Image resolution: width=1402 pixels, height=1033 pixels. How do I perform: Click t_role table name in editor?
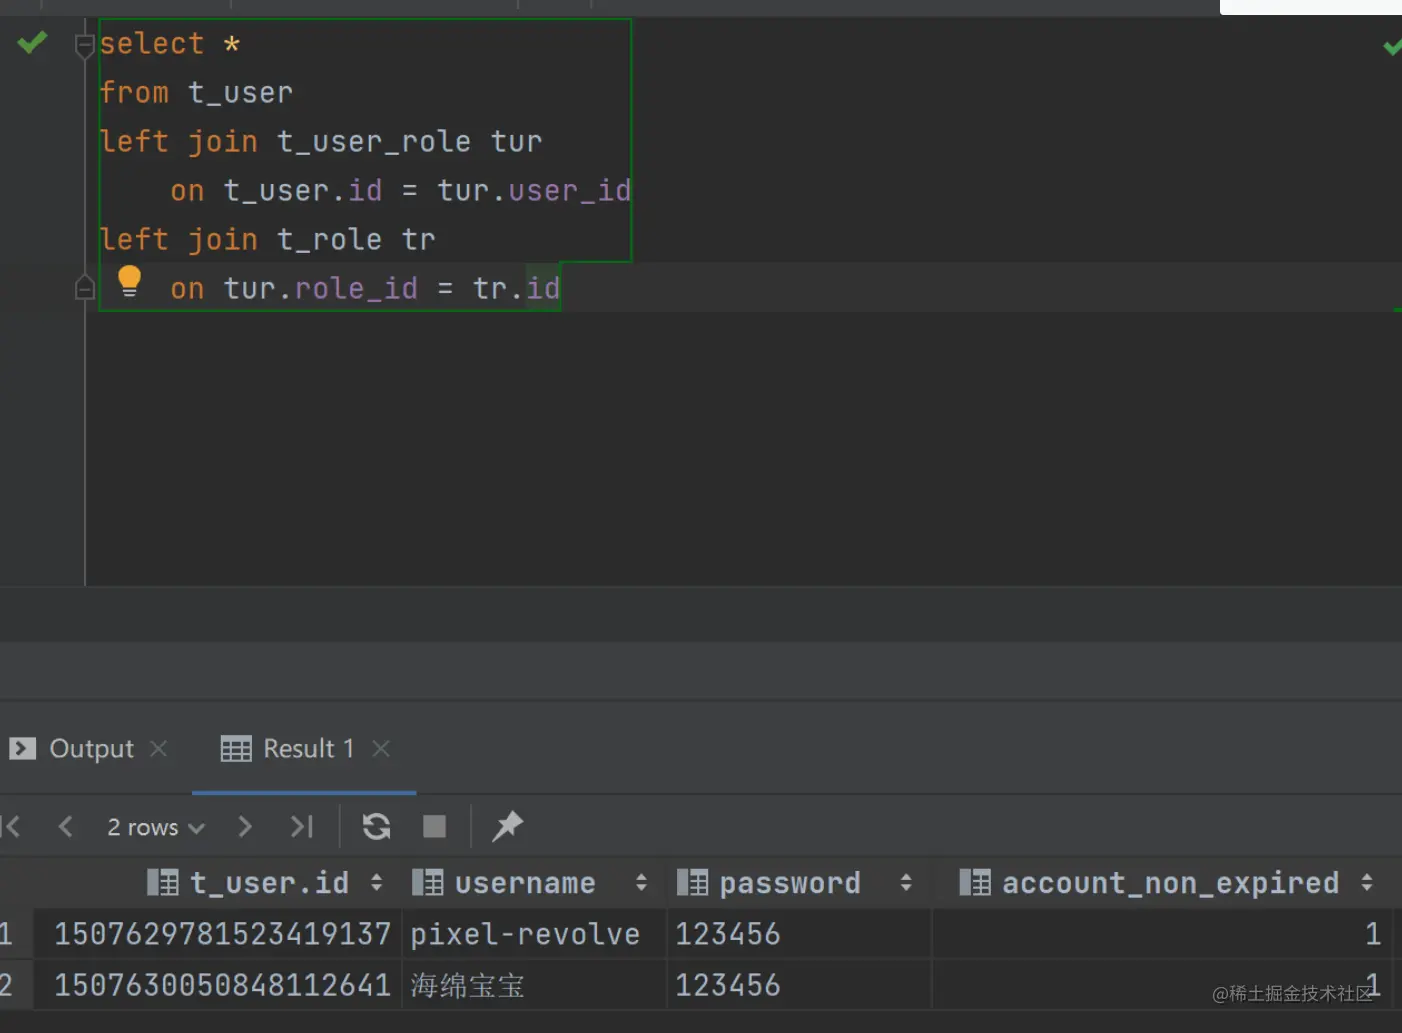click(330, 240)
